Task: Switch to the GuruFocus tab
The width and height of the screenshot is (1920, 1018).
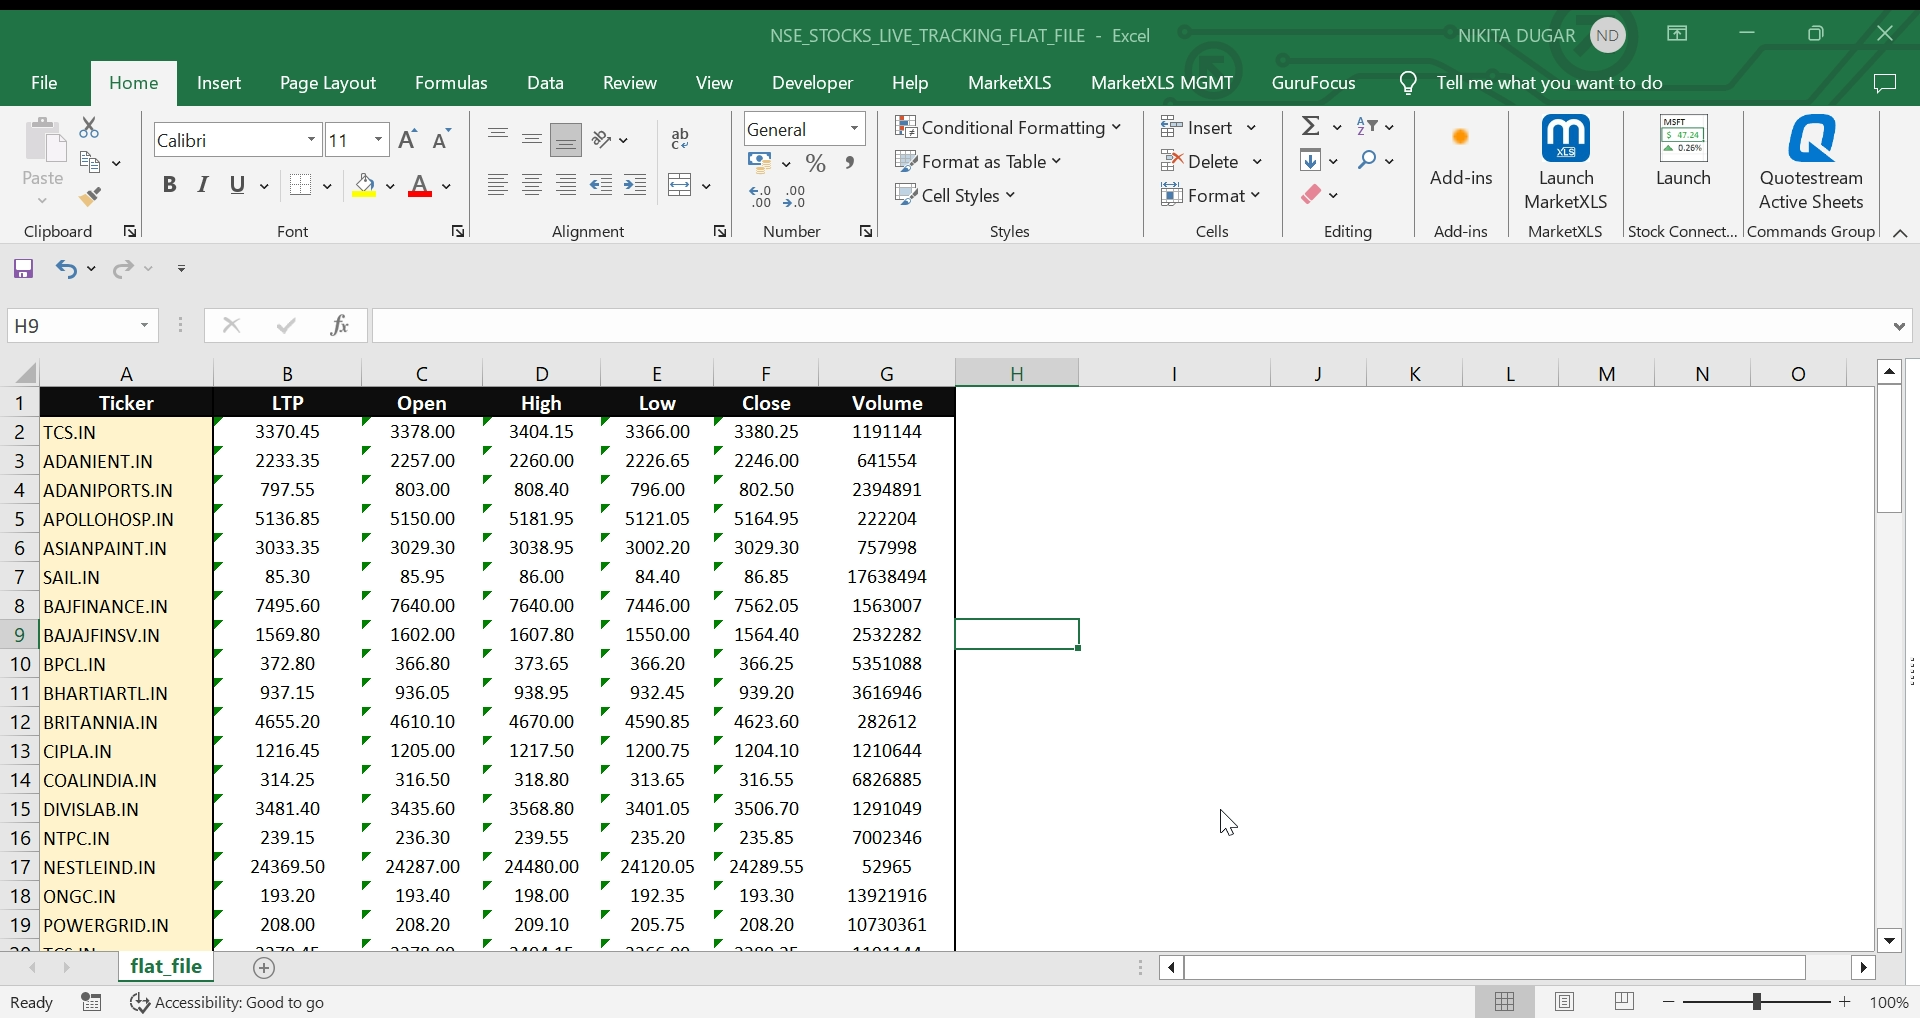Action: [1314, 83]
